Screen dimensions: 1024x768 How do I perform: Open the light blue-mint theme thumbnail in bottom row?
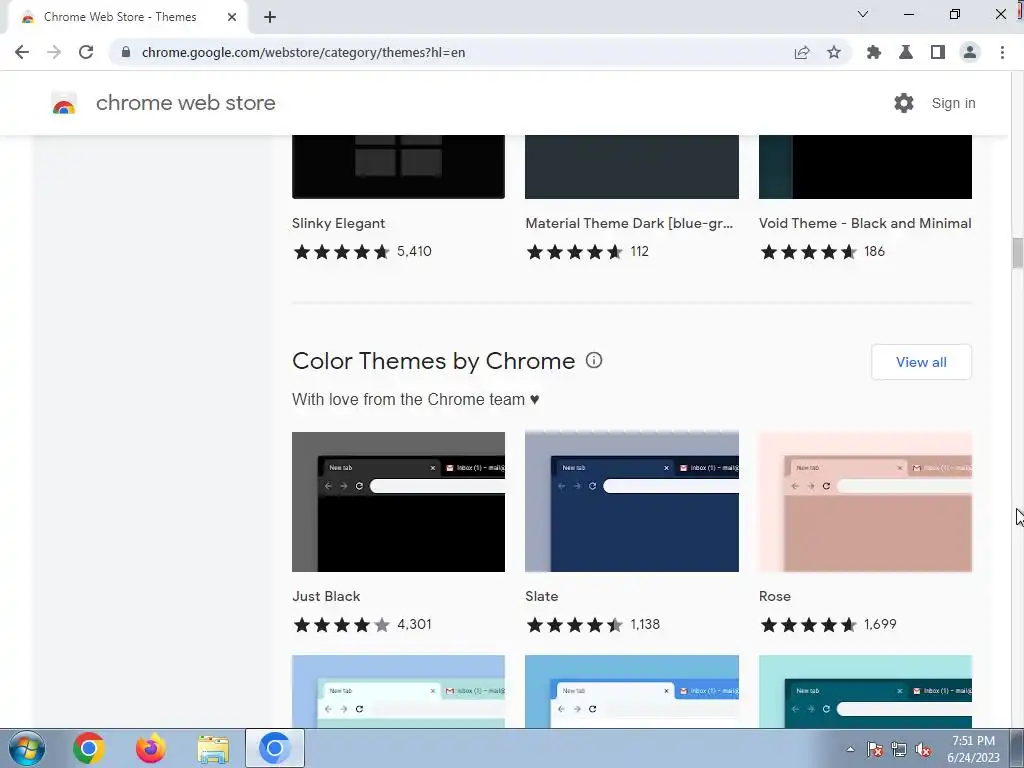tap(398, 691)
